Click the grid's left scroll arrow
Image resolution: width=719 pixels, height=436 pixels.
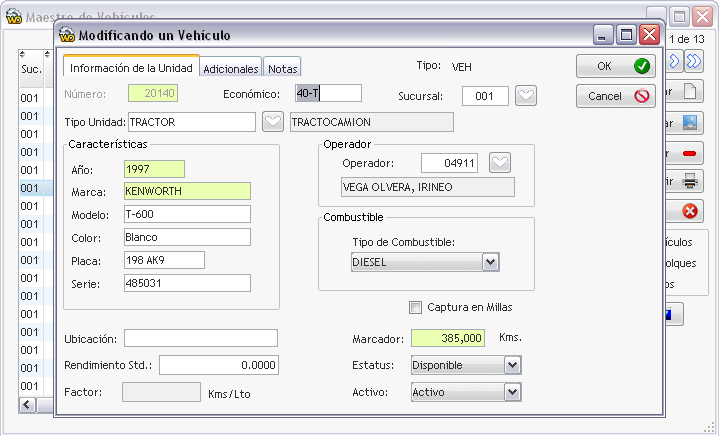[27, 405]
